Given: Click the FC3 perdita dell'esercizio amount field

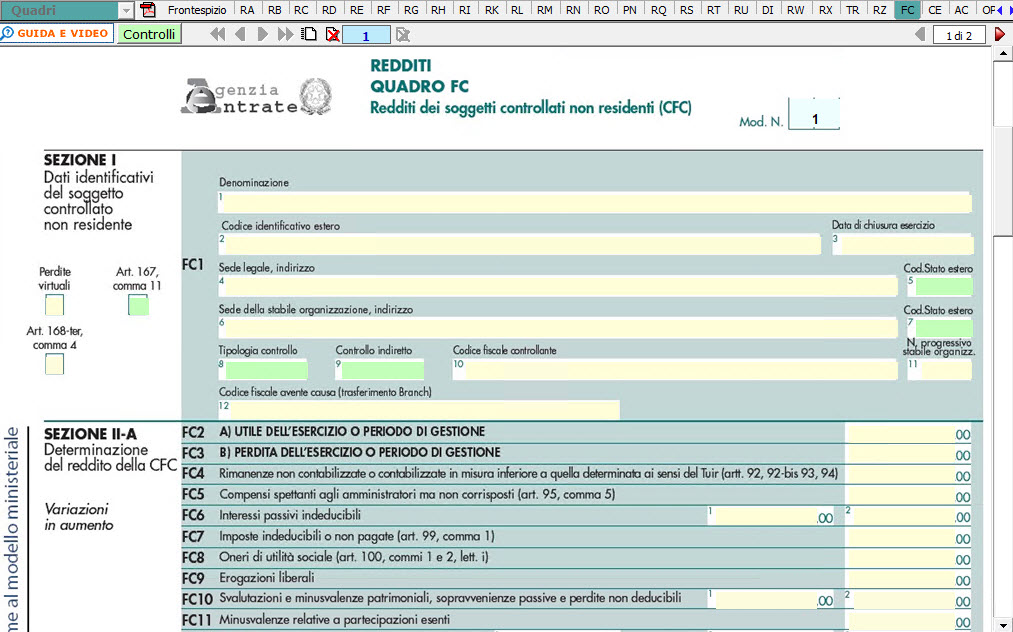Looking at the screenshot, I should 908,454.
